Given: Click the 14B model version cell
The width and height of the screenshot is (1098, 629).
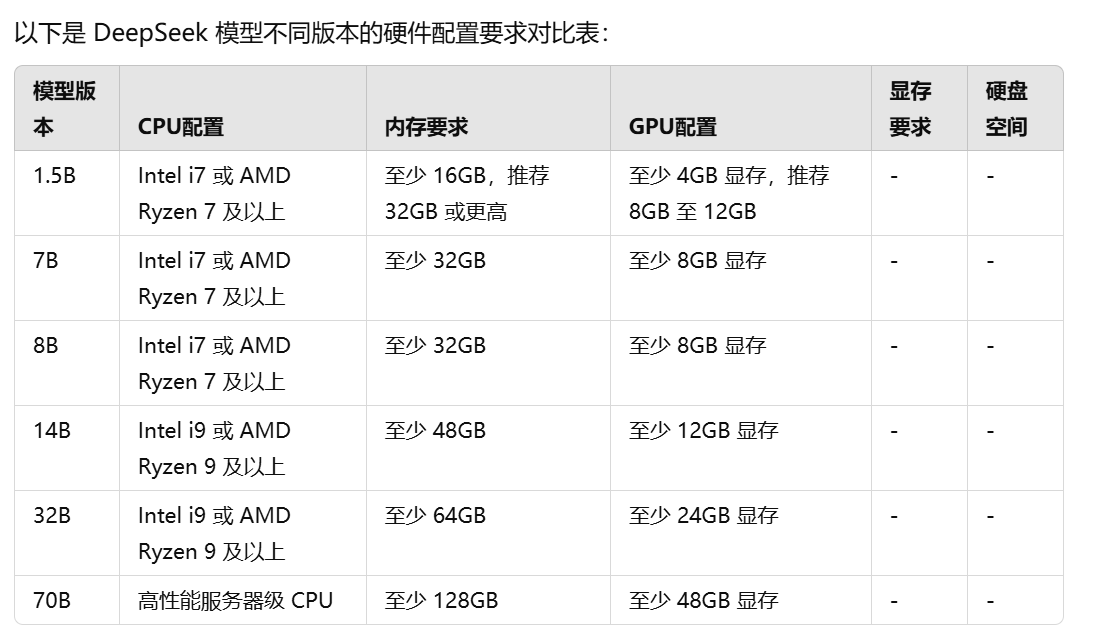Looking at the screenshot, I should point(67,448).
